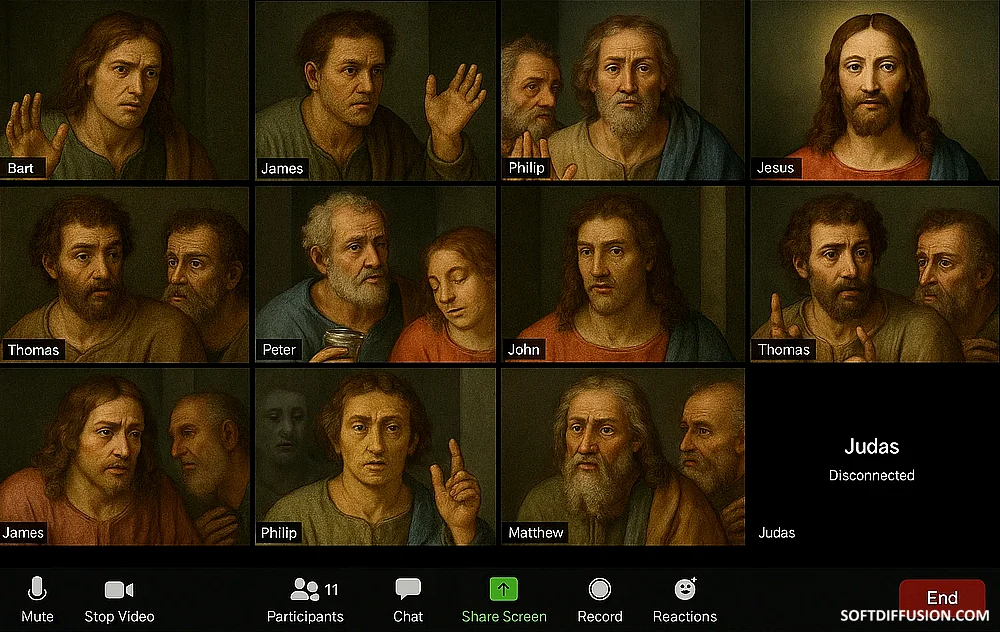This screenshot has width=1000, height=632.
Task: Select the Jesus video tile
Action: click(875, 90)
